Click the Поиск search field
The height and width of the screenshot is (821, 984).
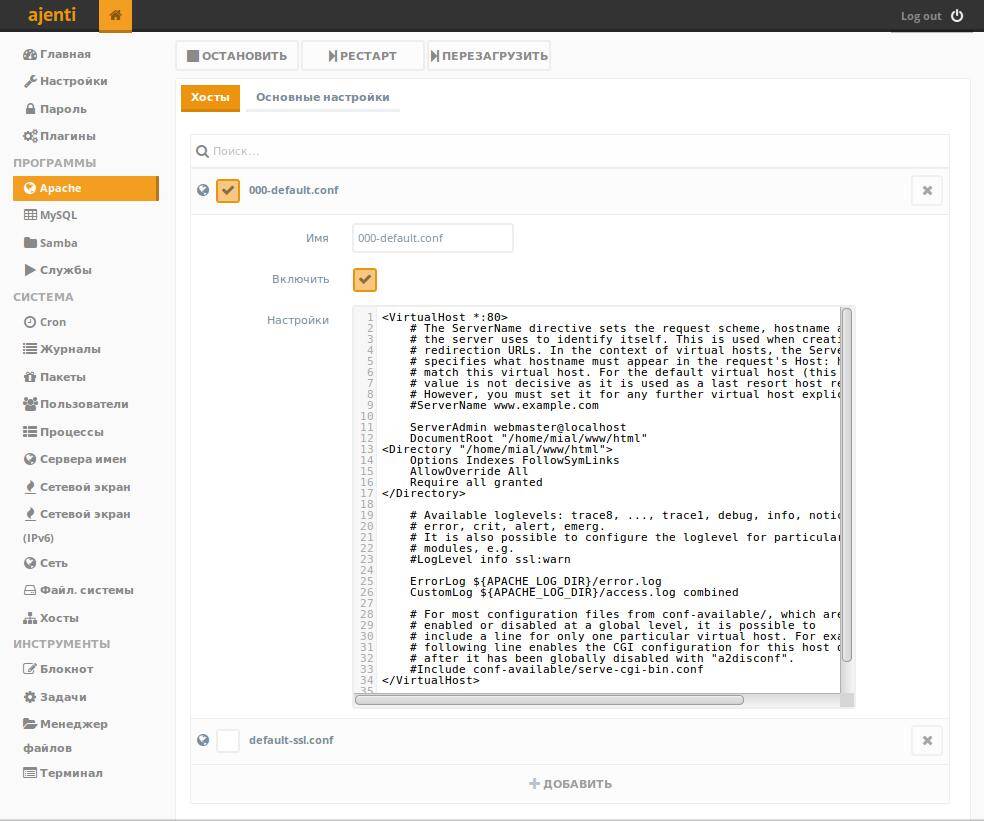570,151
